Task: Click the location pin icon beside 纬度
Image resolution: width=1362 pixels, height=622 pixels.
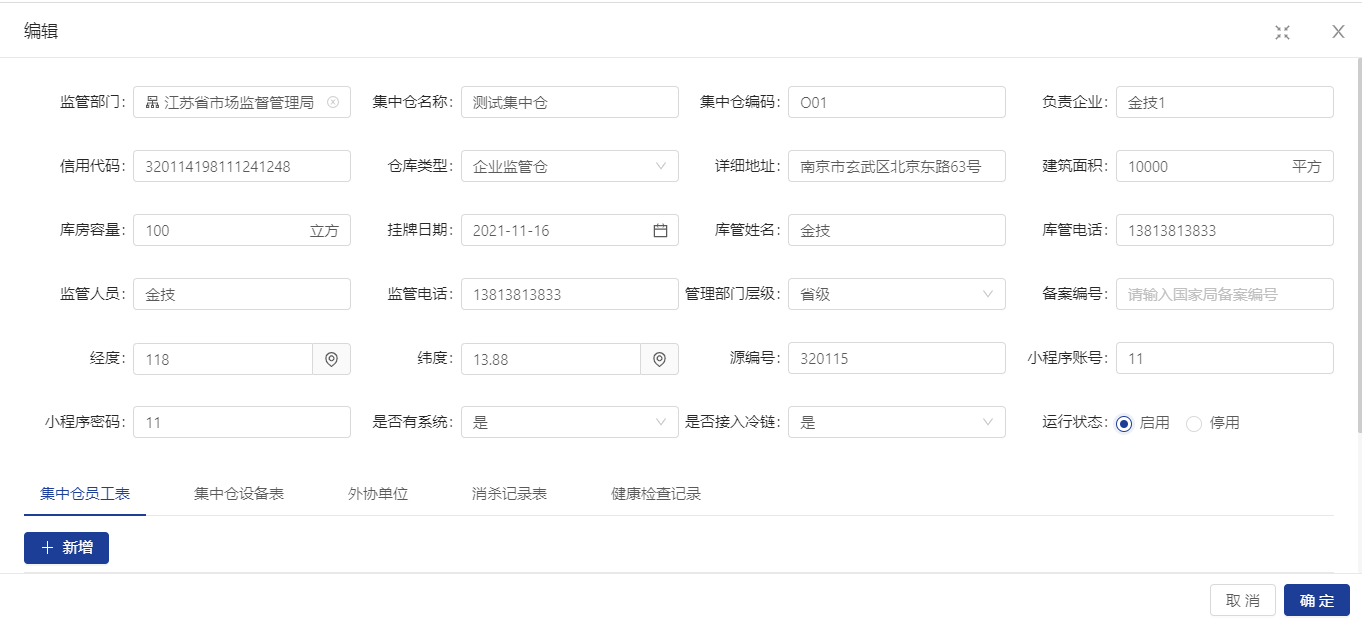Action: (x=659, y=359)
